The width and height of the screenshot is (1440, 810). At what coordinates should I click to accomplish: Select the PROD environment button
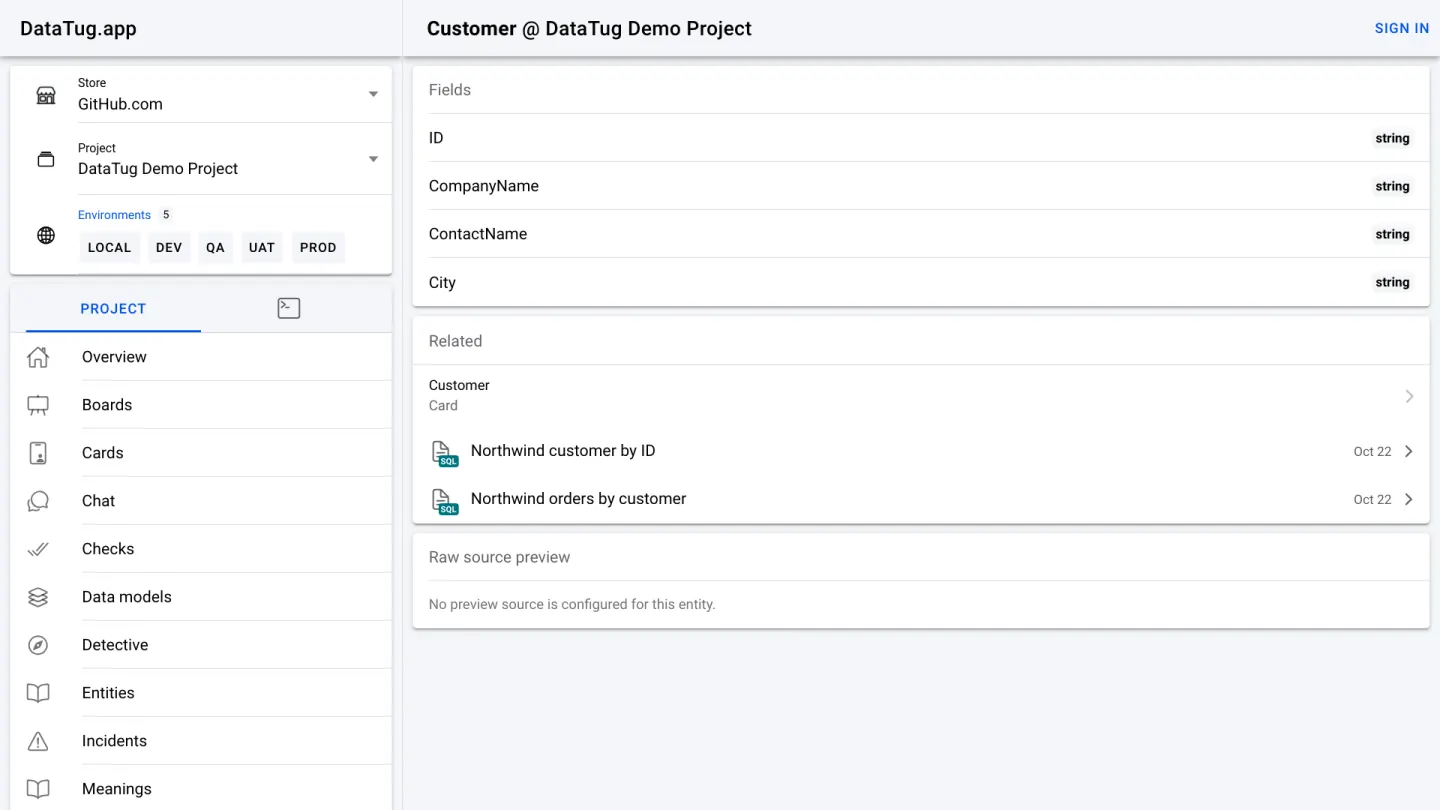(318, 247)
